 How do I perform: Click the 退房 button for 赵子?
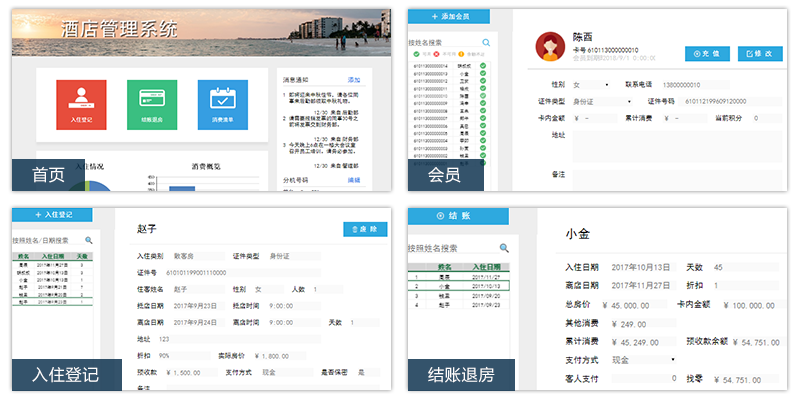coord(365,230)
